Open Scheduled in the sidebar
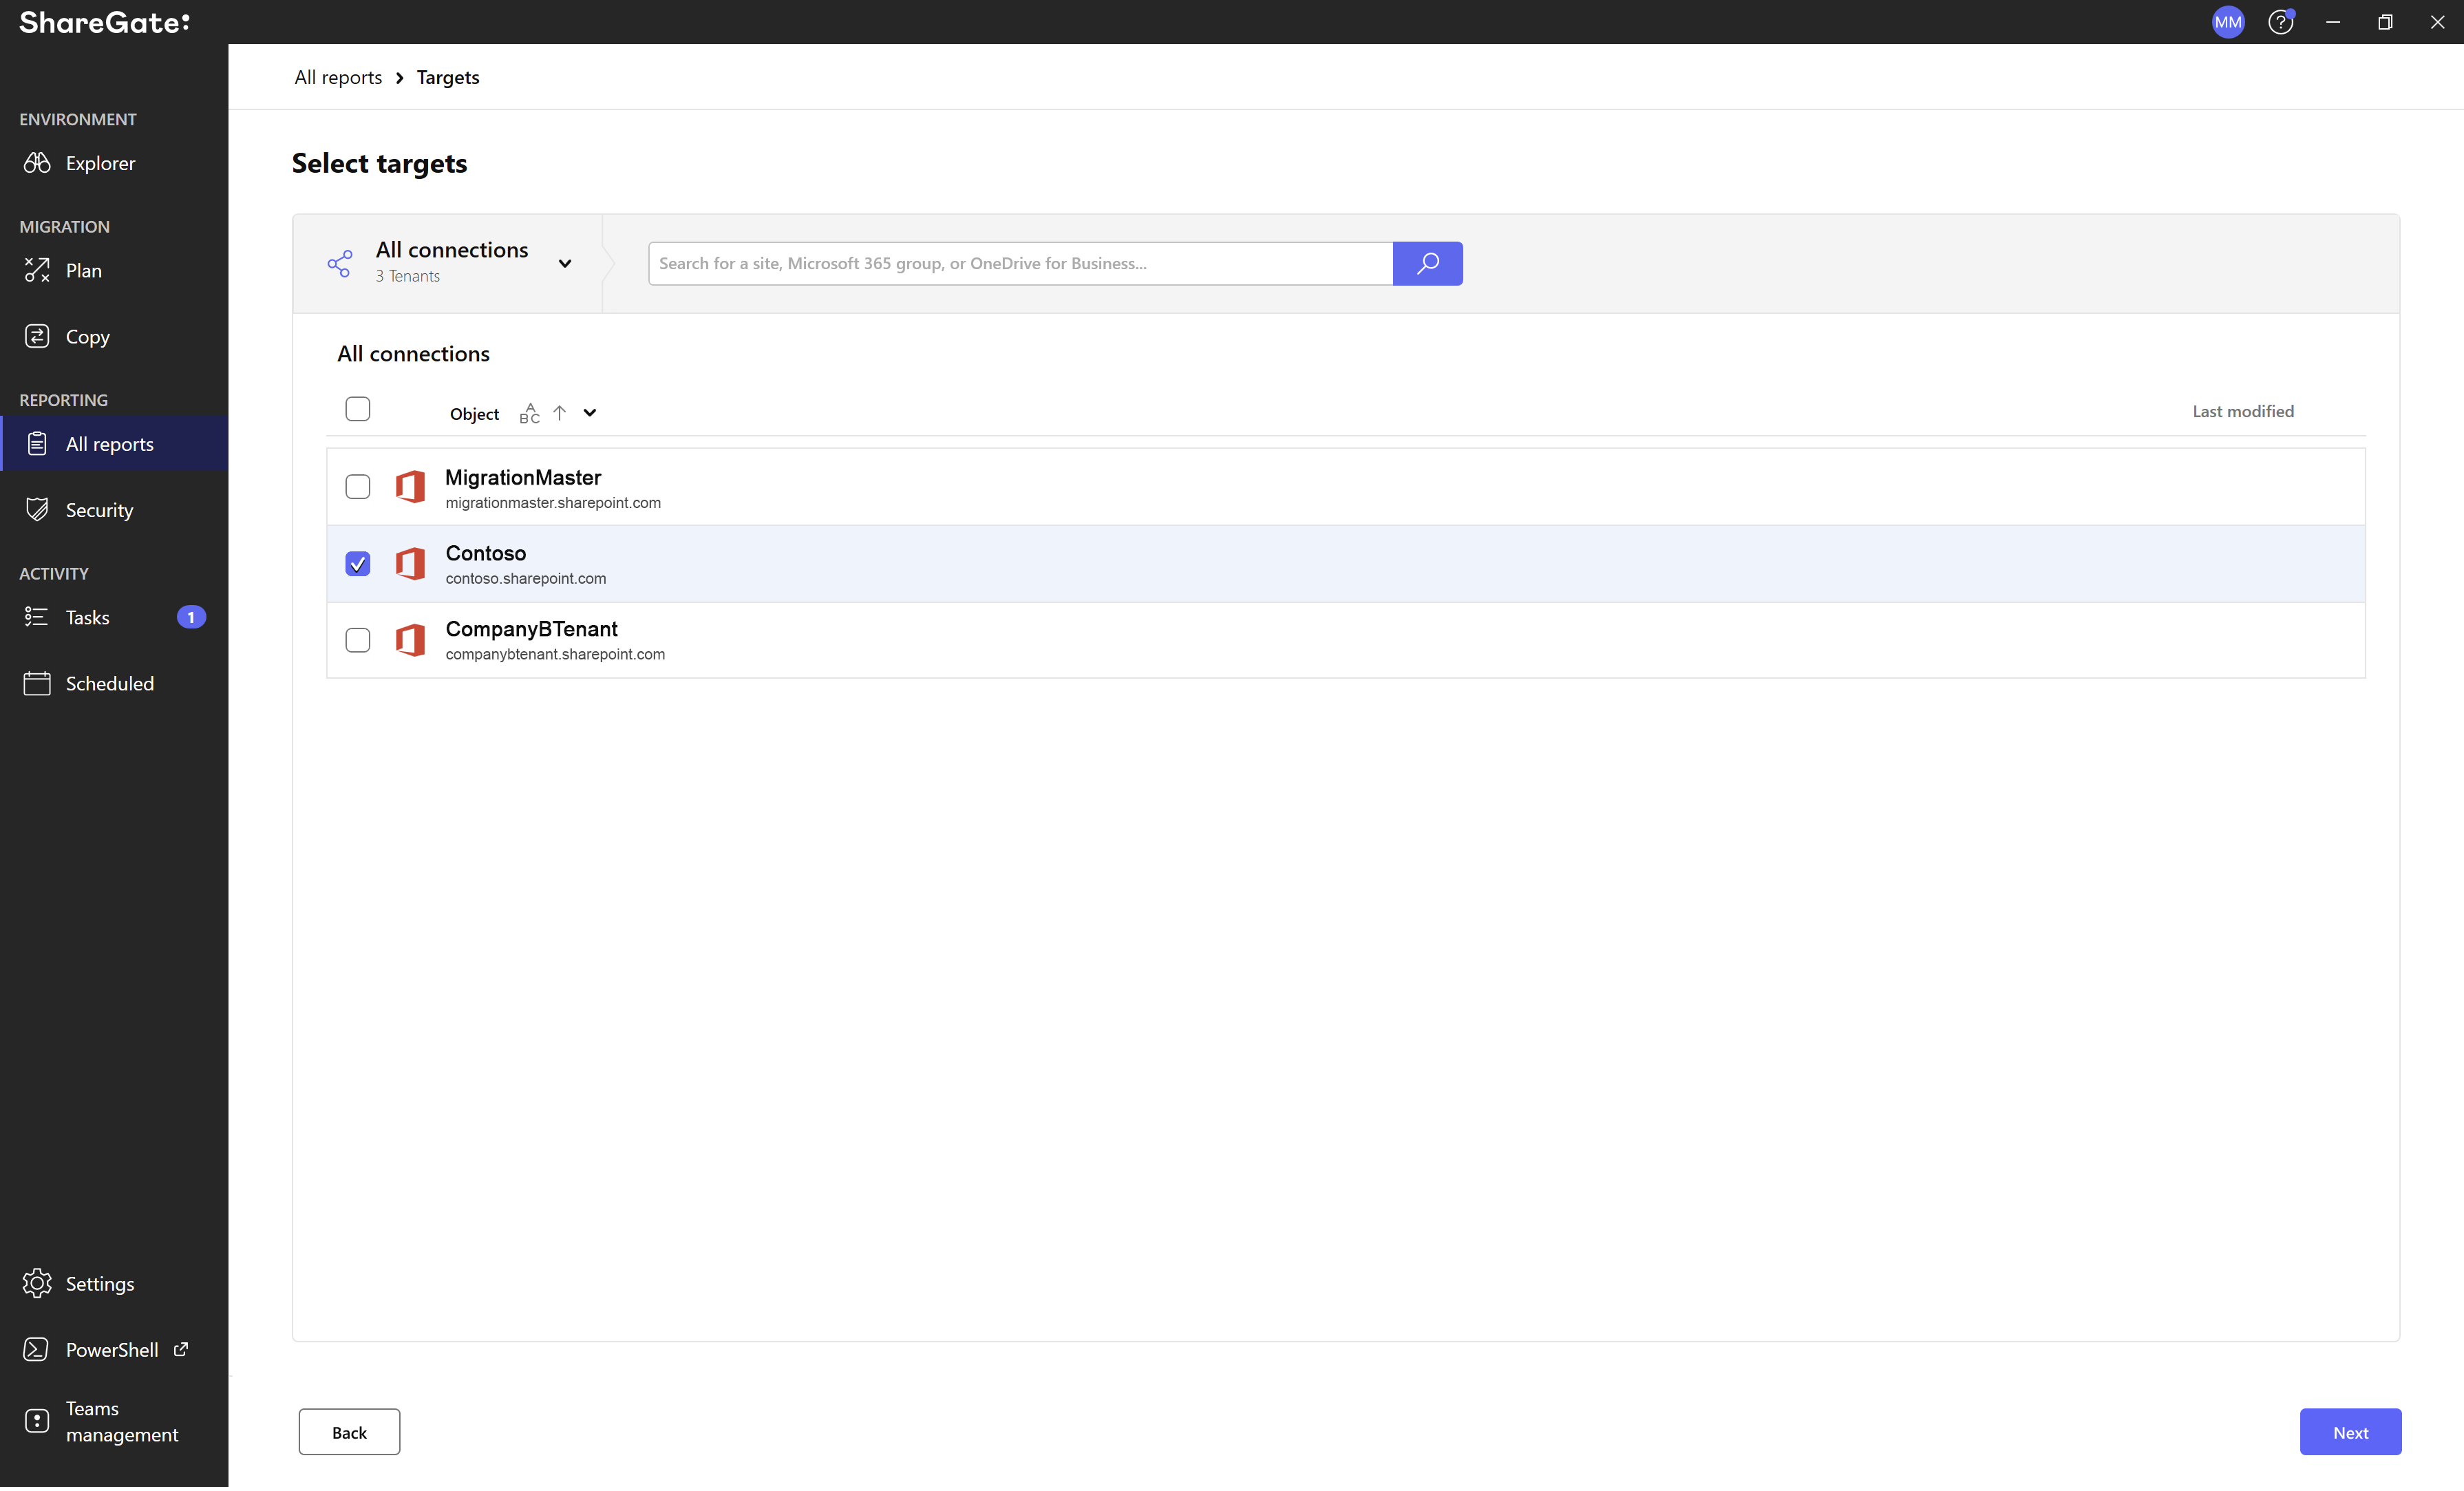The width and height of the screenshot is (2464, 1491). [x=114, y=684]
